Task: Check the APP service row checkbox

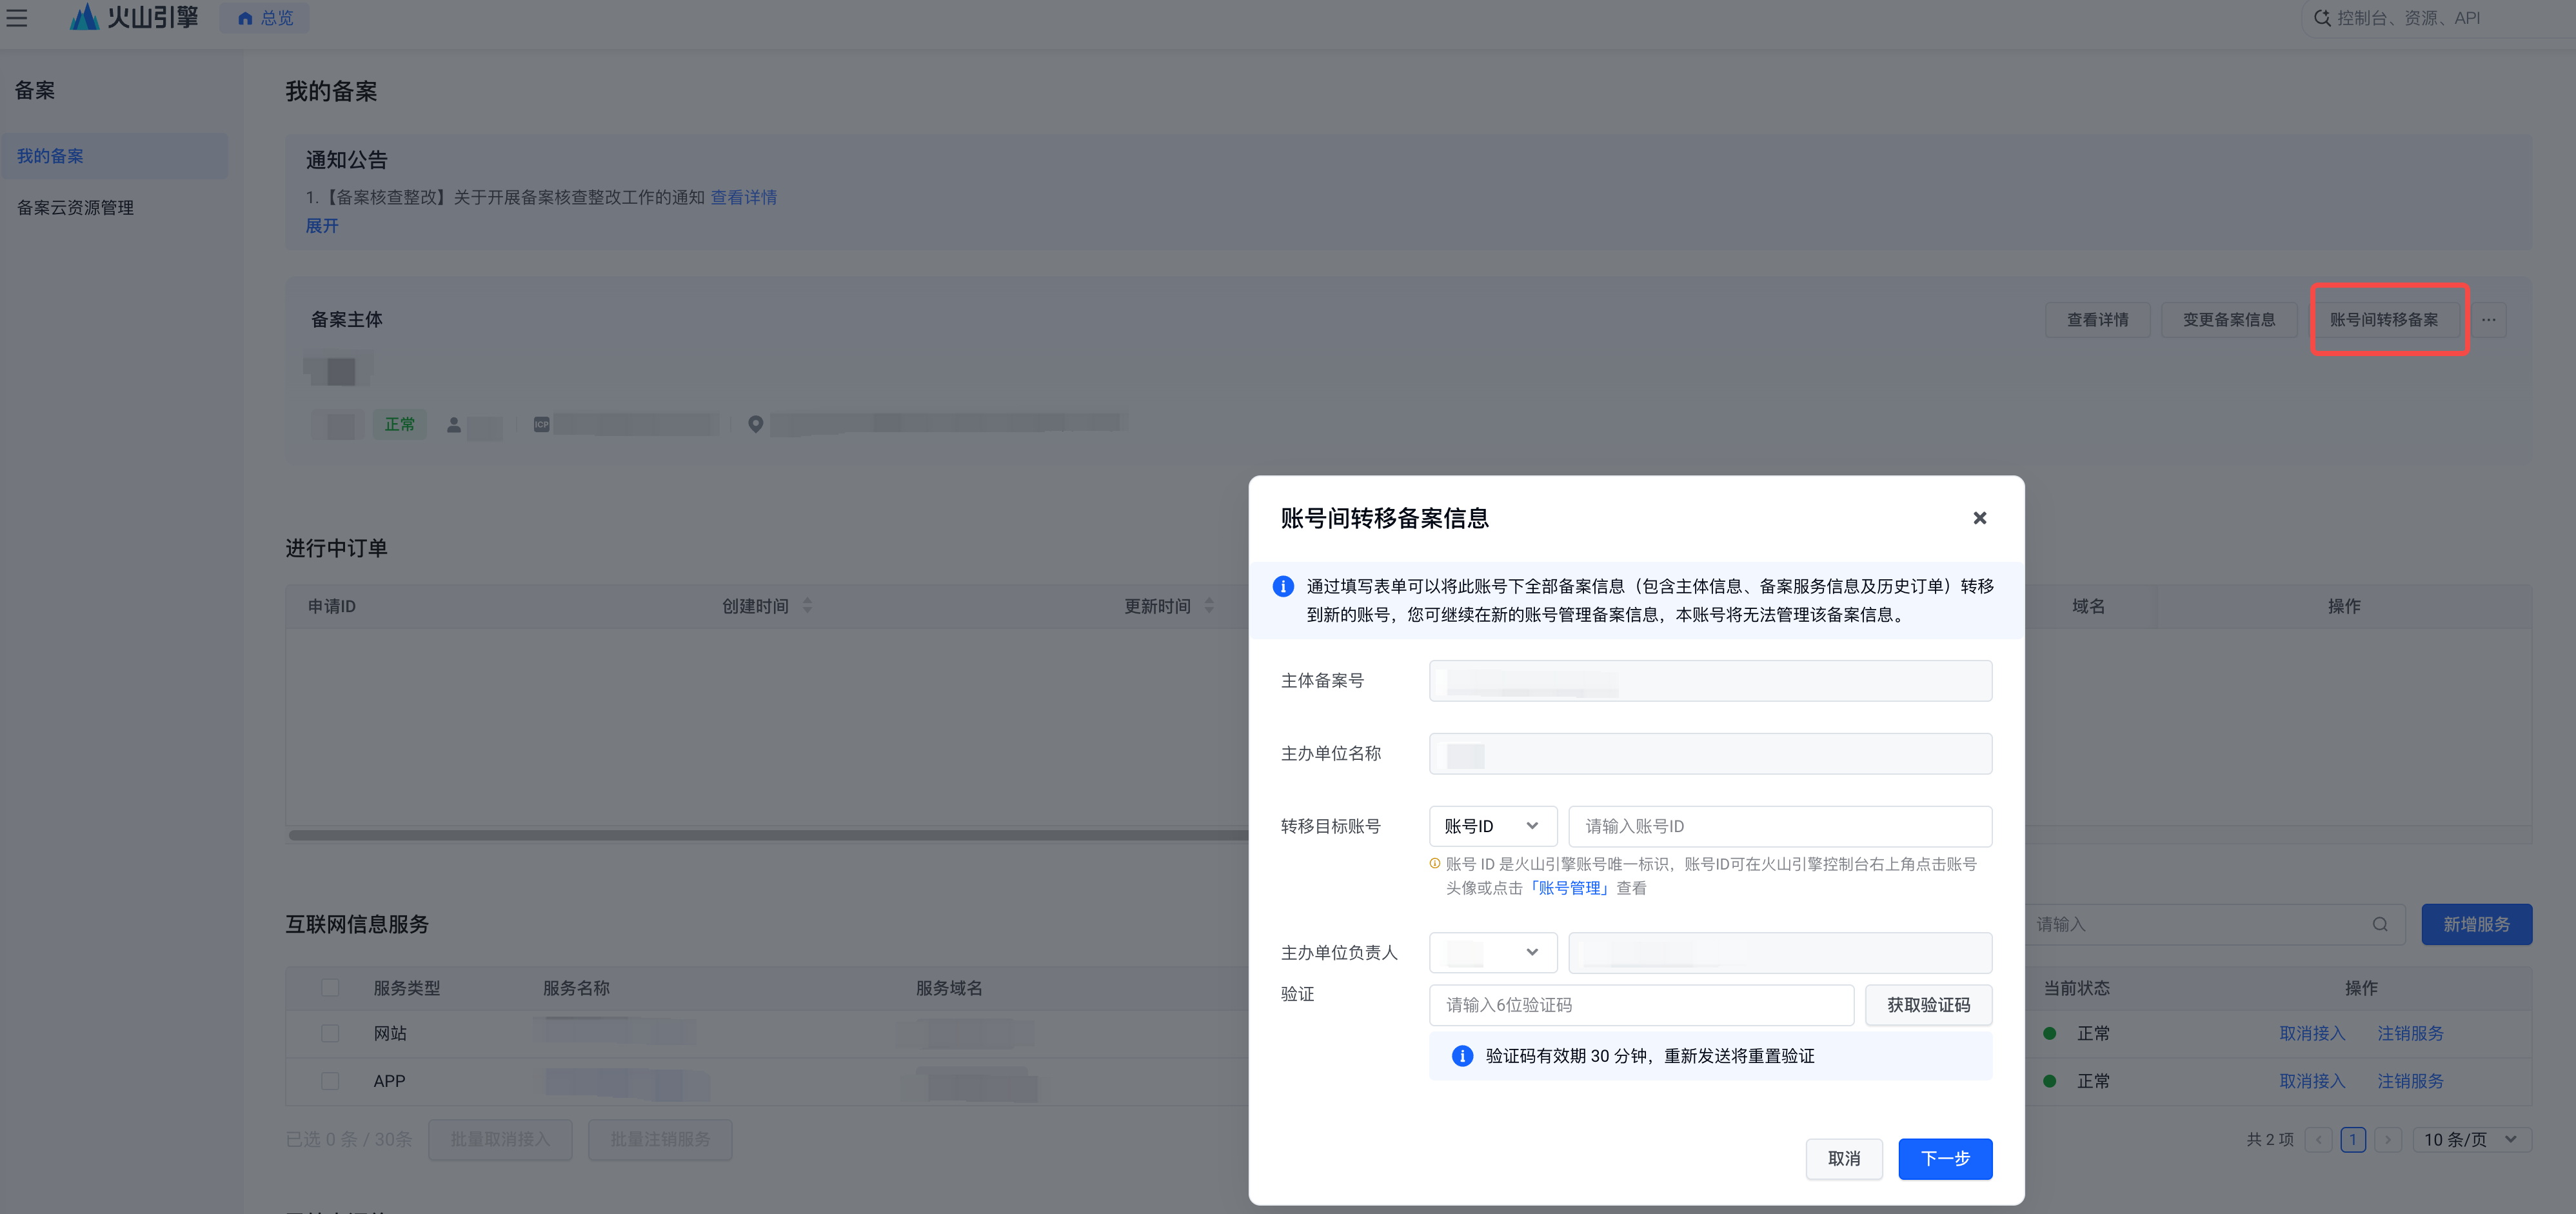Action: pyautogui.click(x=330, y=1081)
